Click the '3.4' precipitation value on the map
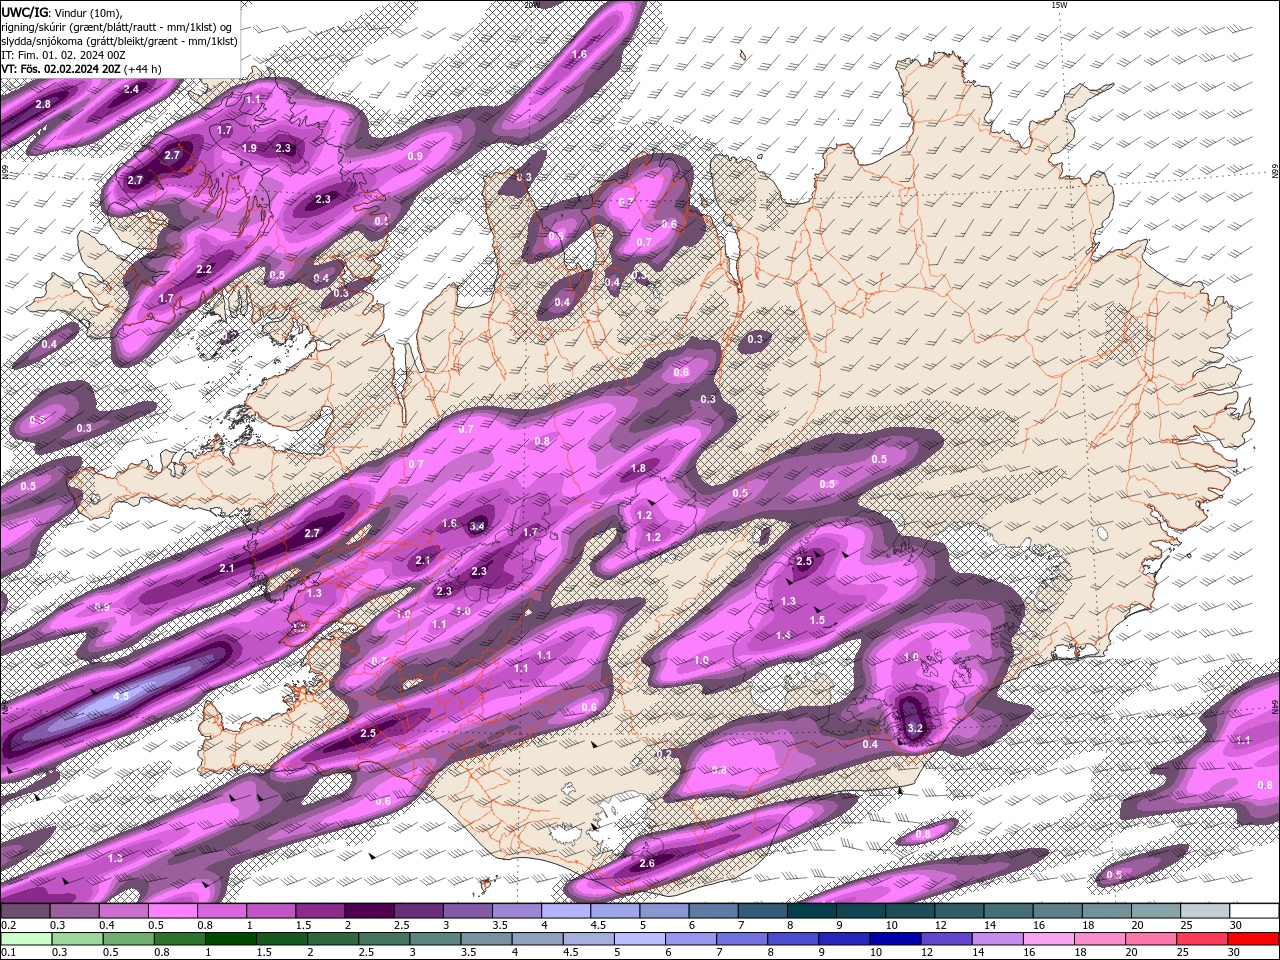This screenshot has width=1280, height=960. point(477,526)
